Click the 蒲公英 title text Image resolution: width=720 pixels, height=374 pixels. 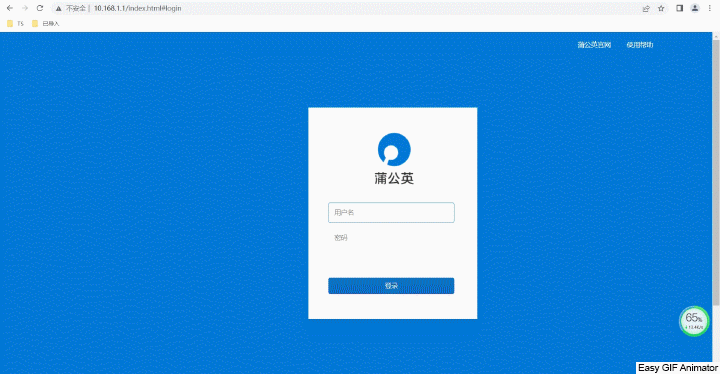point(394,178)
